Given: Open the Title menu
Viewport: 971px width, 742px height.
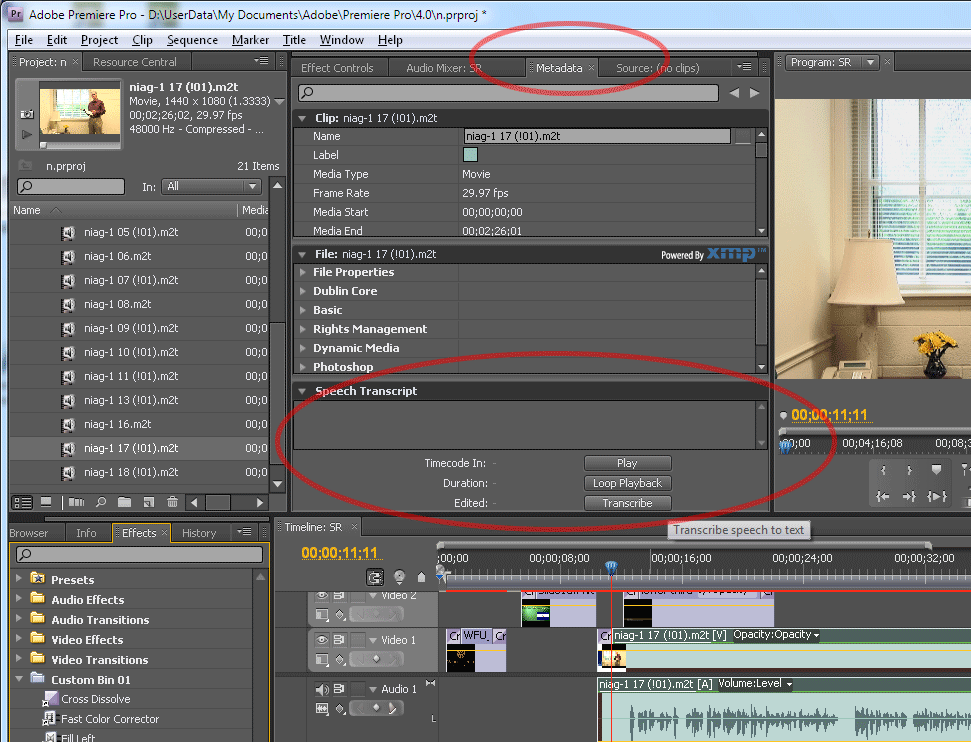Looking at the screenshot, I should (x=294, y=40).
